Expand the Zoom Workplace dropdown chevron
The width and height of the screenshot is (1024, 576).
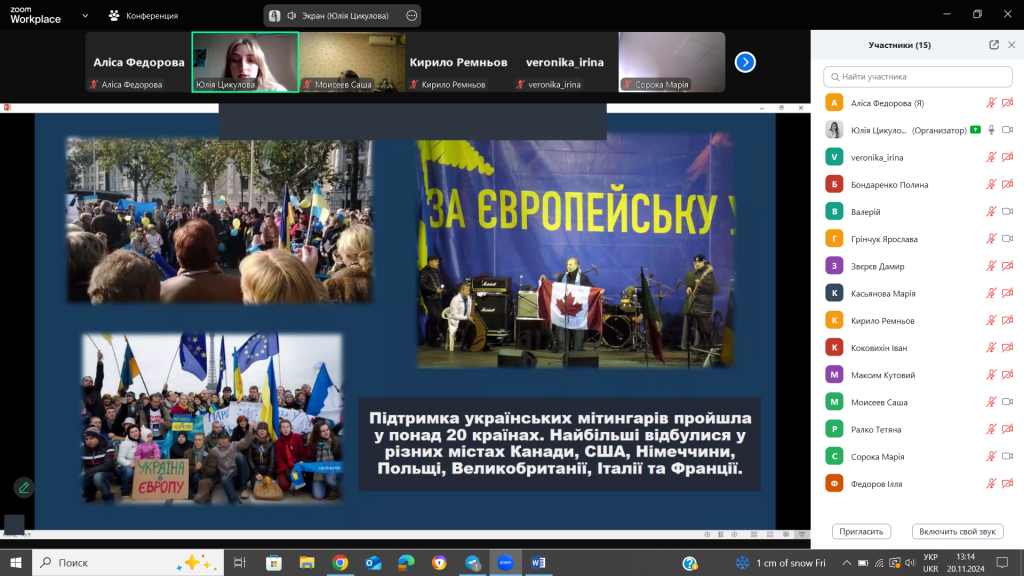click(x=84, y=16)
